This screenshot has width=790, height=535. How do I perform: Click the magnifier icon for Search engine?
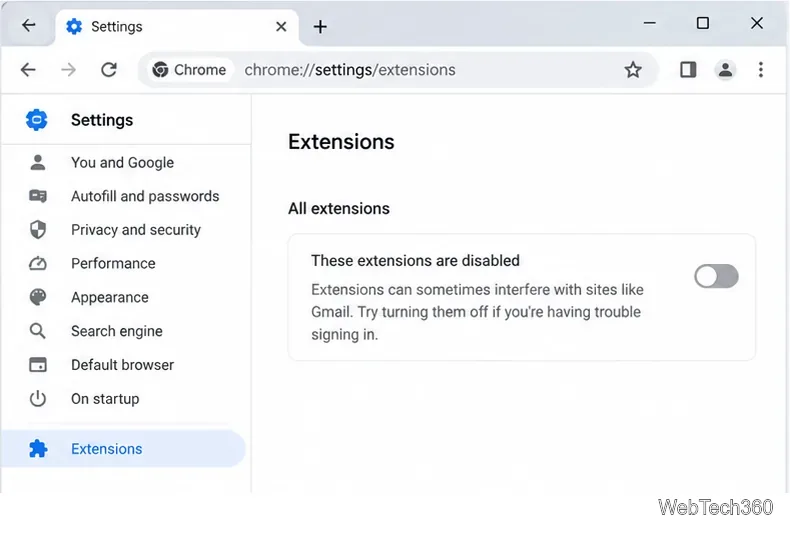[x=38, y=331]
